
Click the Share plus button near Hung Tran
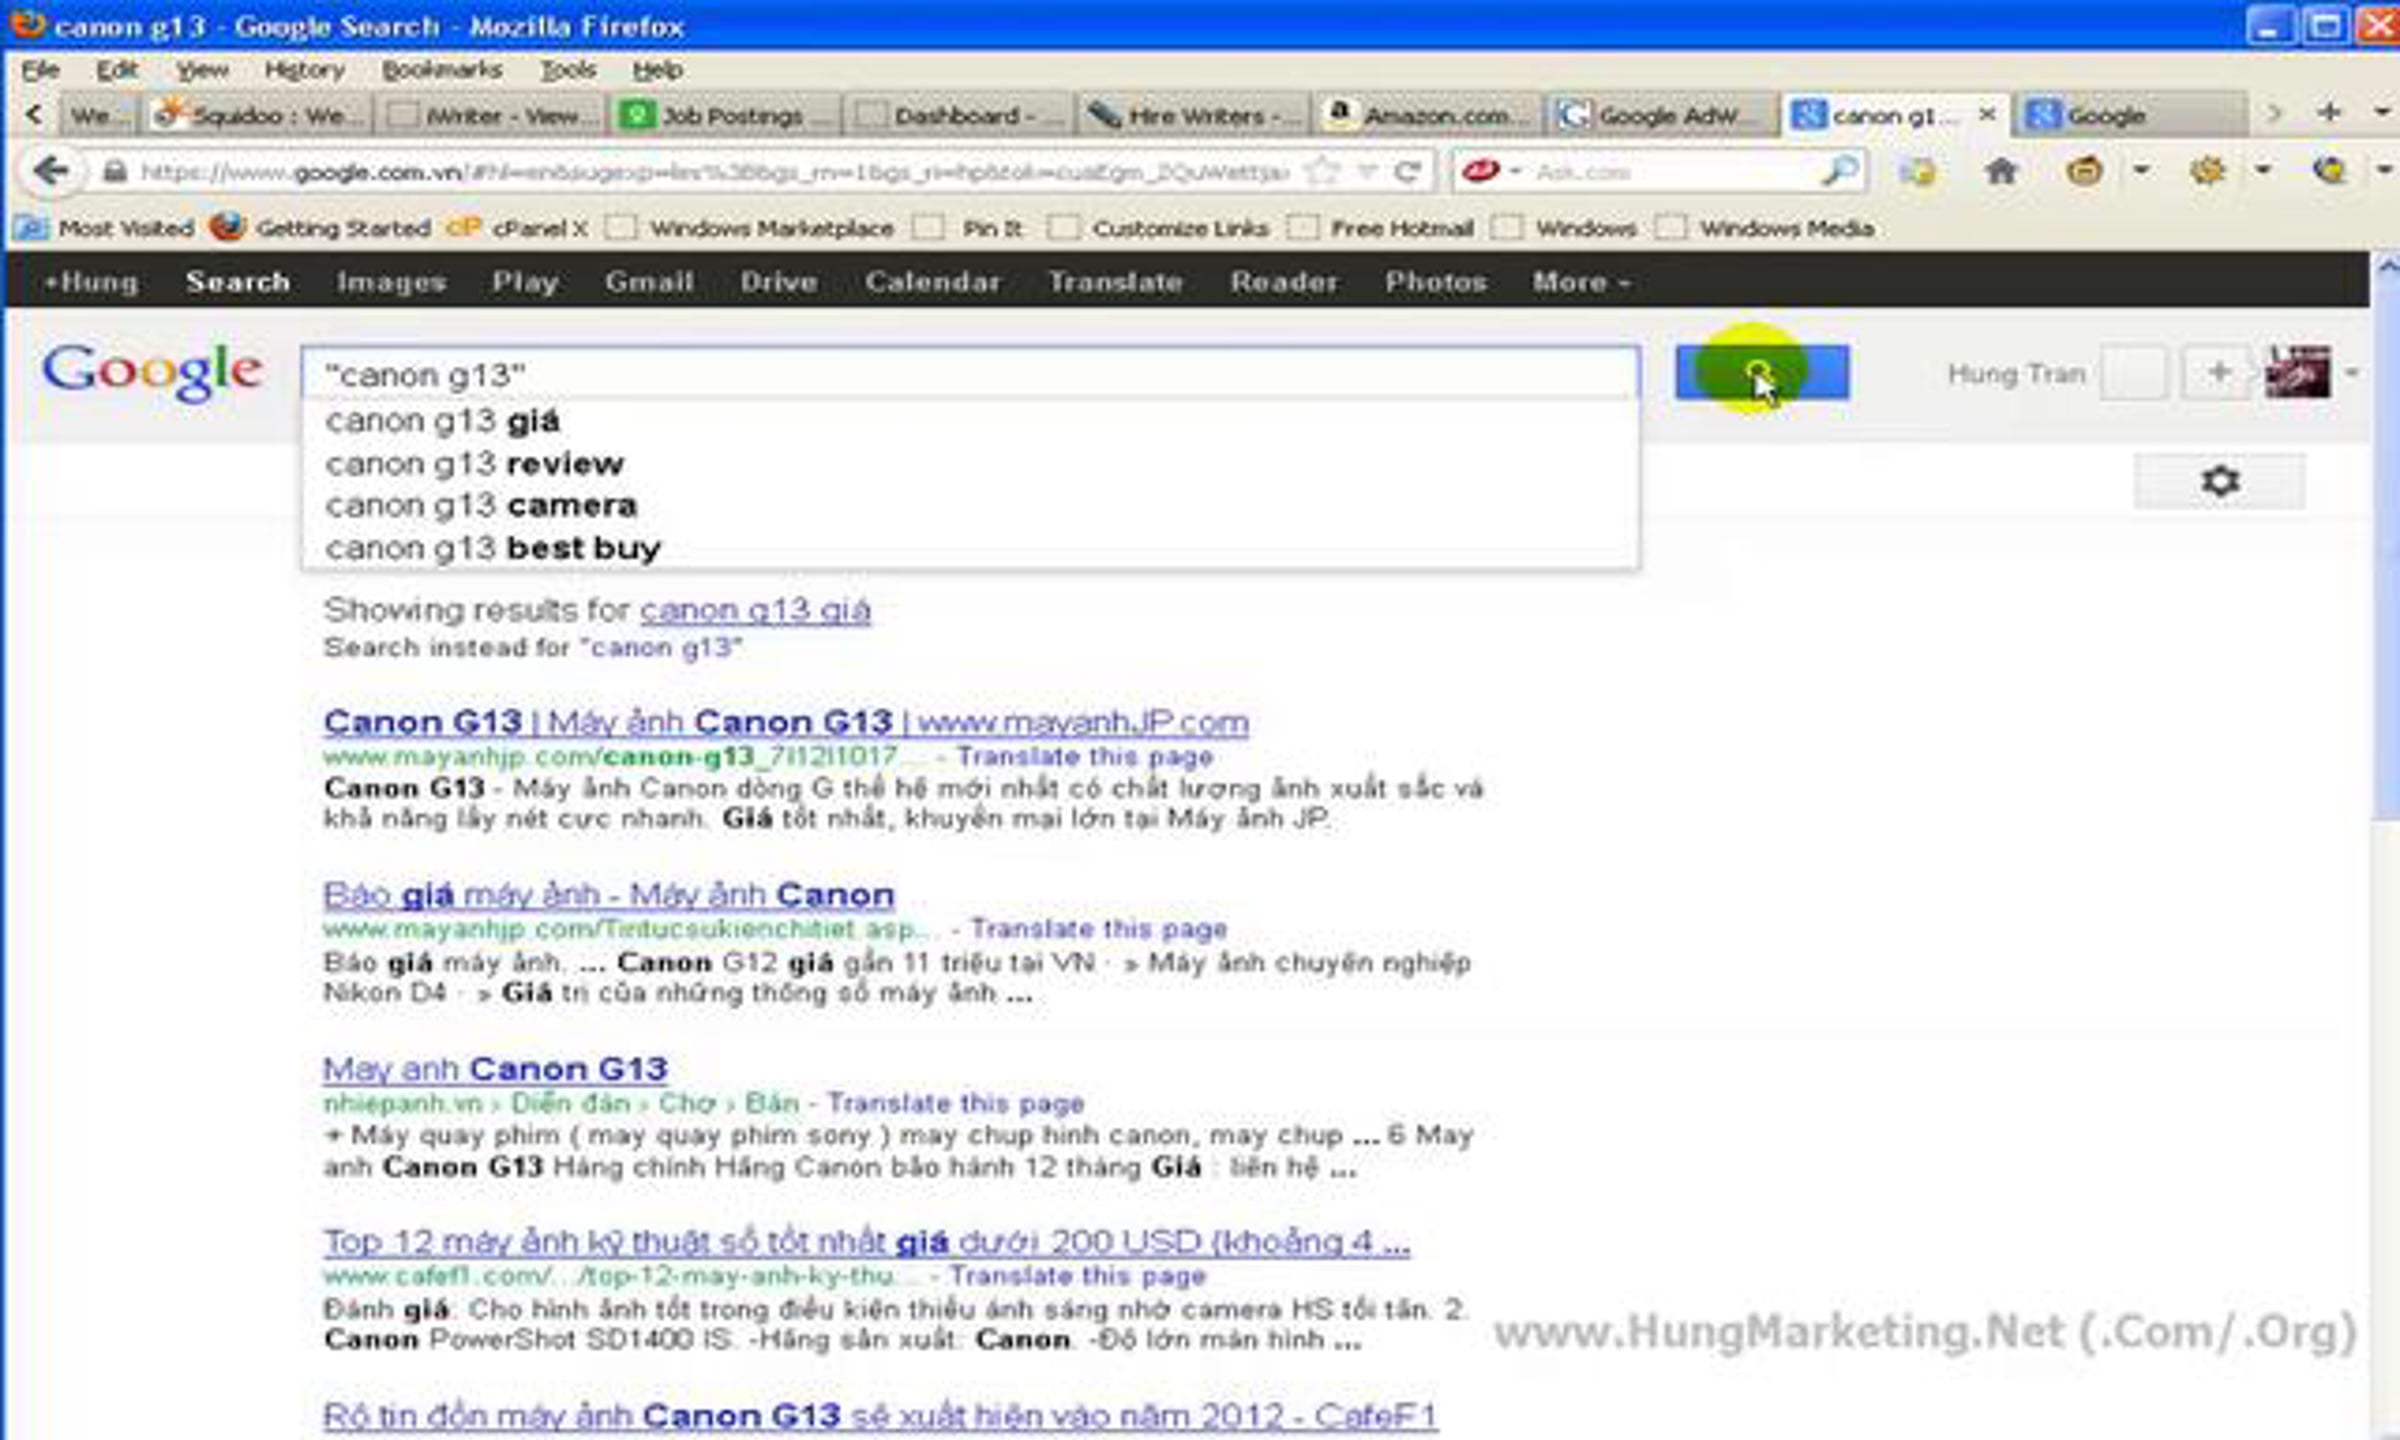coord(2218,373)
